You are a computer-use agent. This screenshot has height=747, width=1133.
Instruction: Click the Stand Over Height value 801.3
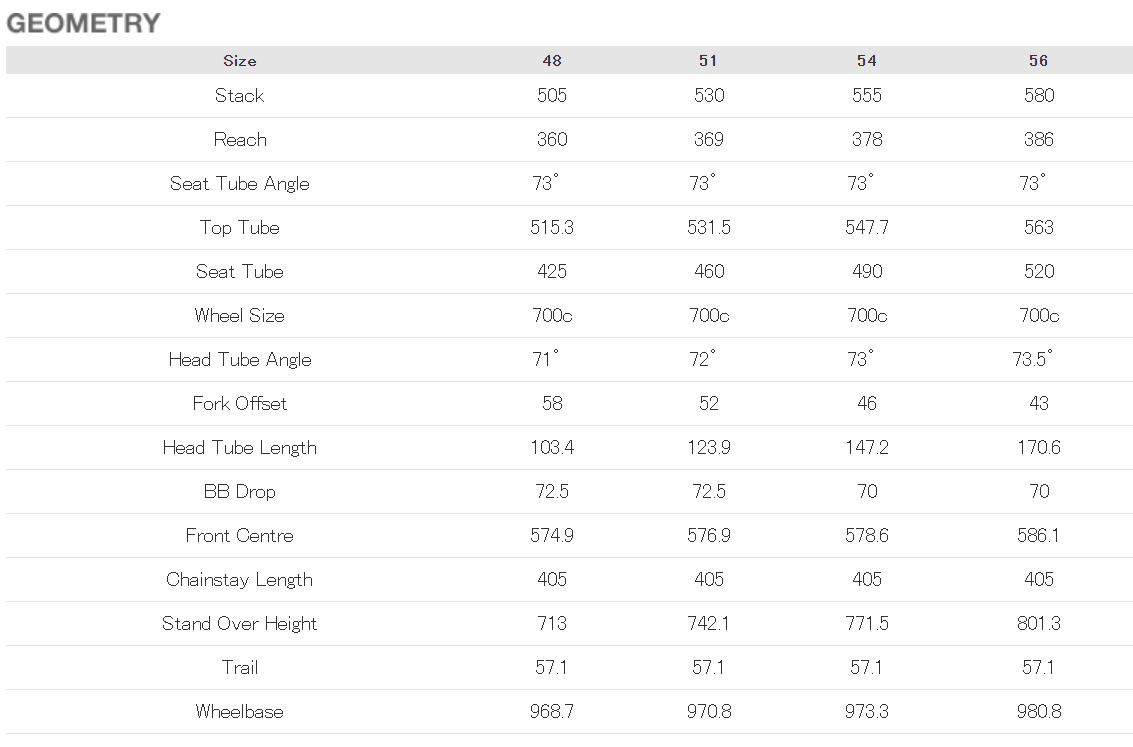click(x=1038, y=624)
